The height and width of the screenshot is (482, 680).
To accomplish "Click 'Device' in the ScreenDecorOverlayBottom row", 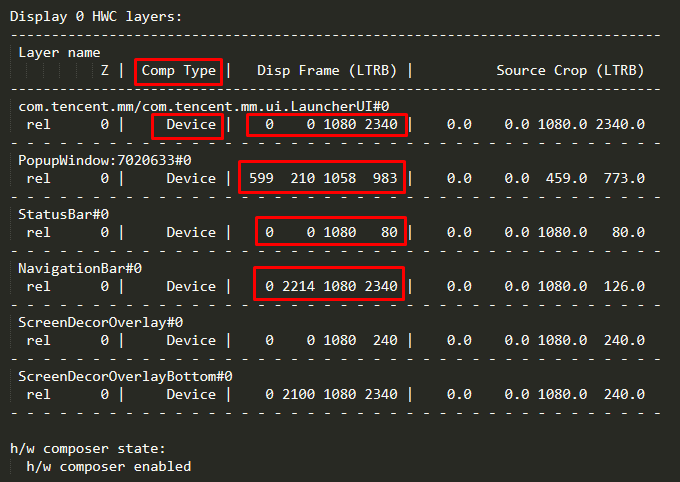I will (x=191, y=395).
